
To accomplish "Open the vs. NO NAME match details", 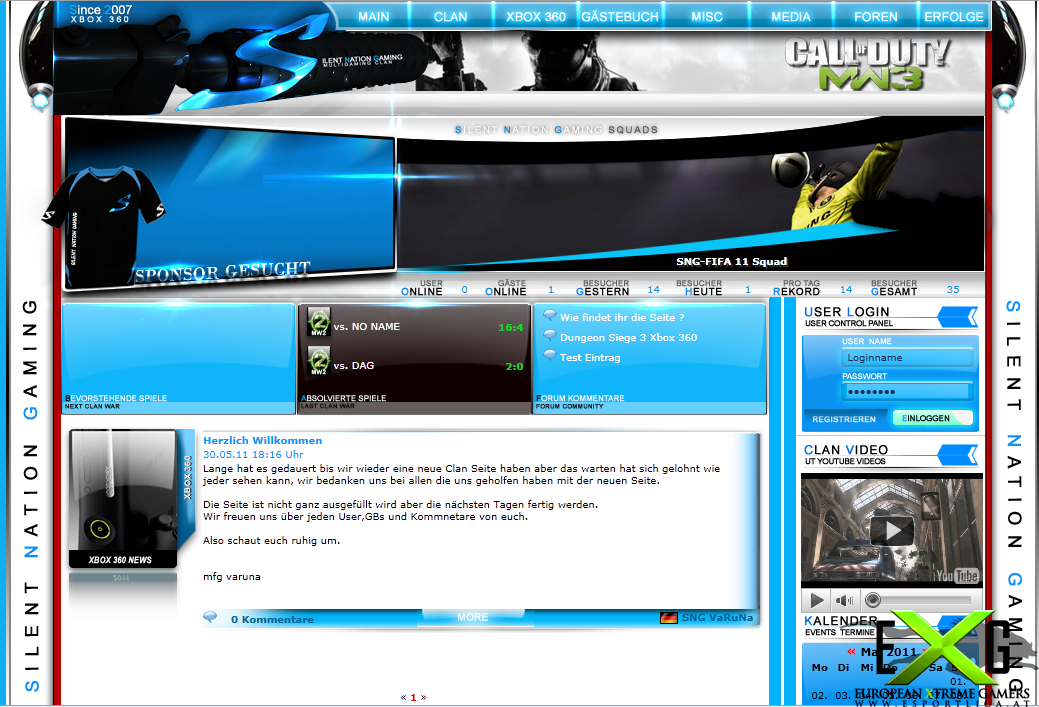I will (366, 327).
